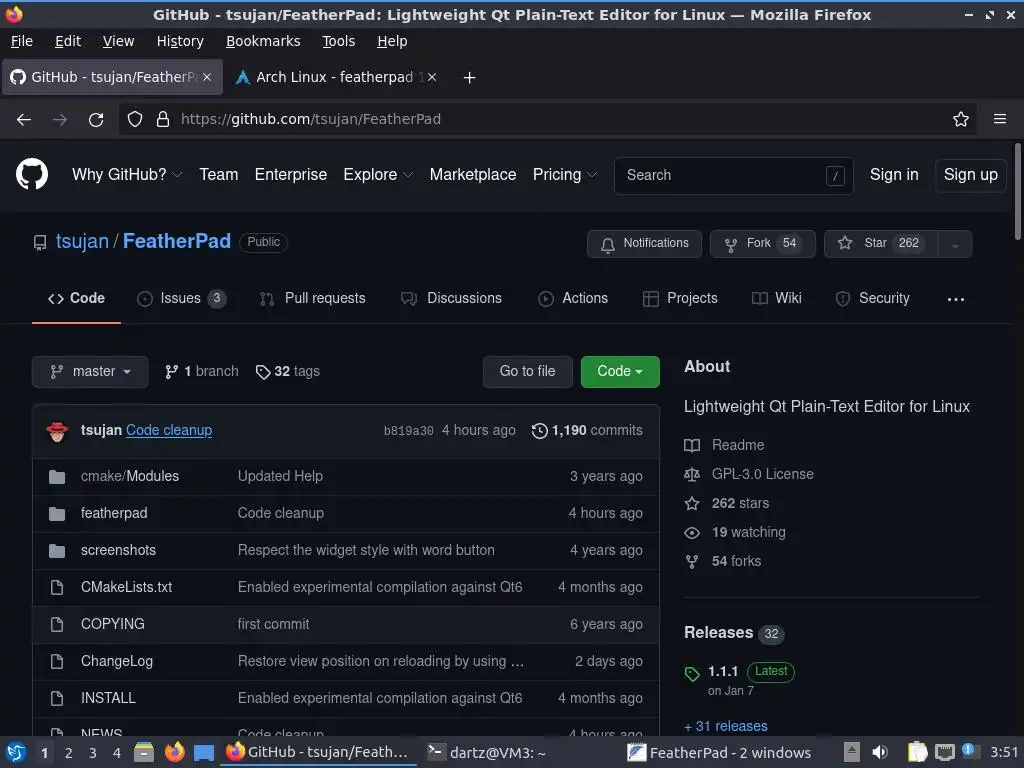
Task: Open the Firefox hamburger menu
Action: coord(999,119)
